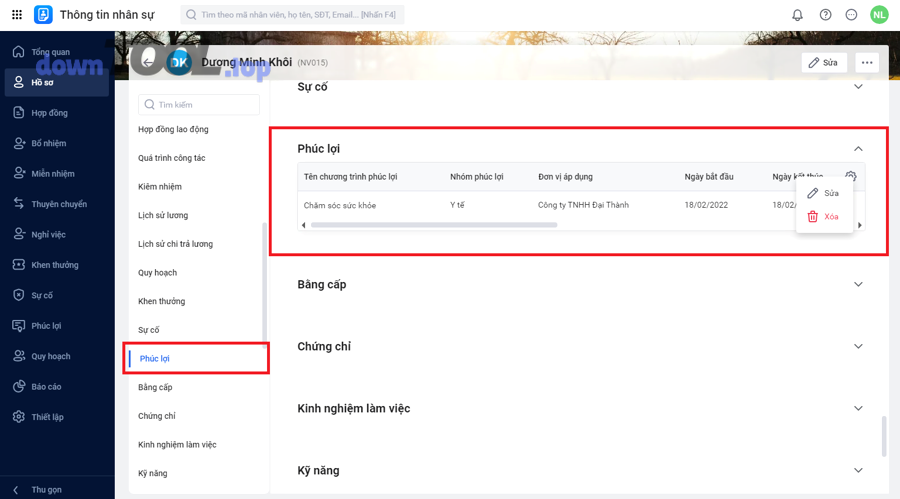The height and width of the screenshot is (499, 900).
Task: Expand the Bằng cấp section
Action: [x=858, y=285]
